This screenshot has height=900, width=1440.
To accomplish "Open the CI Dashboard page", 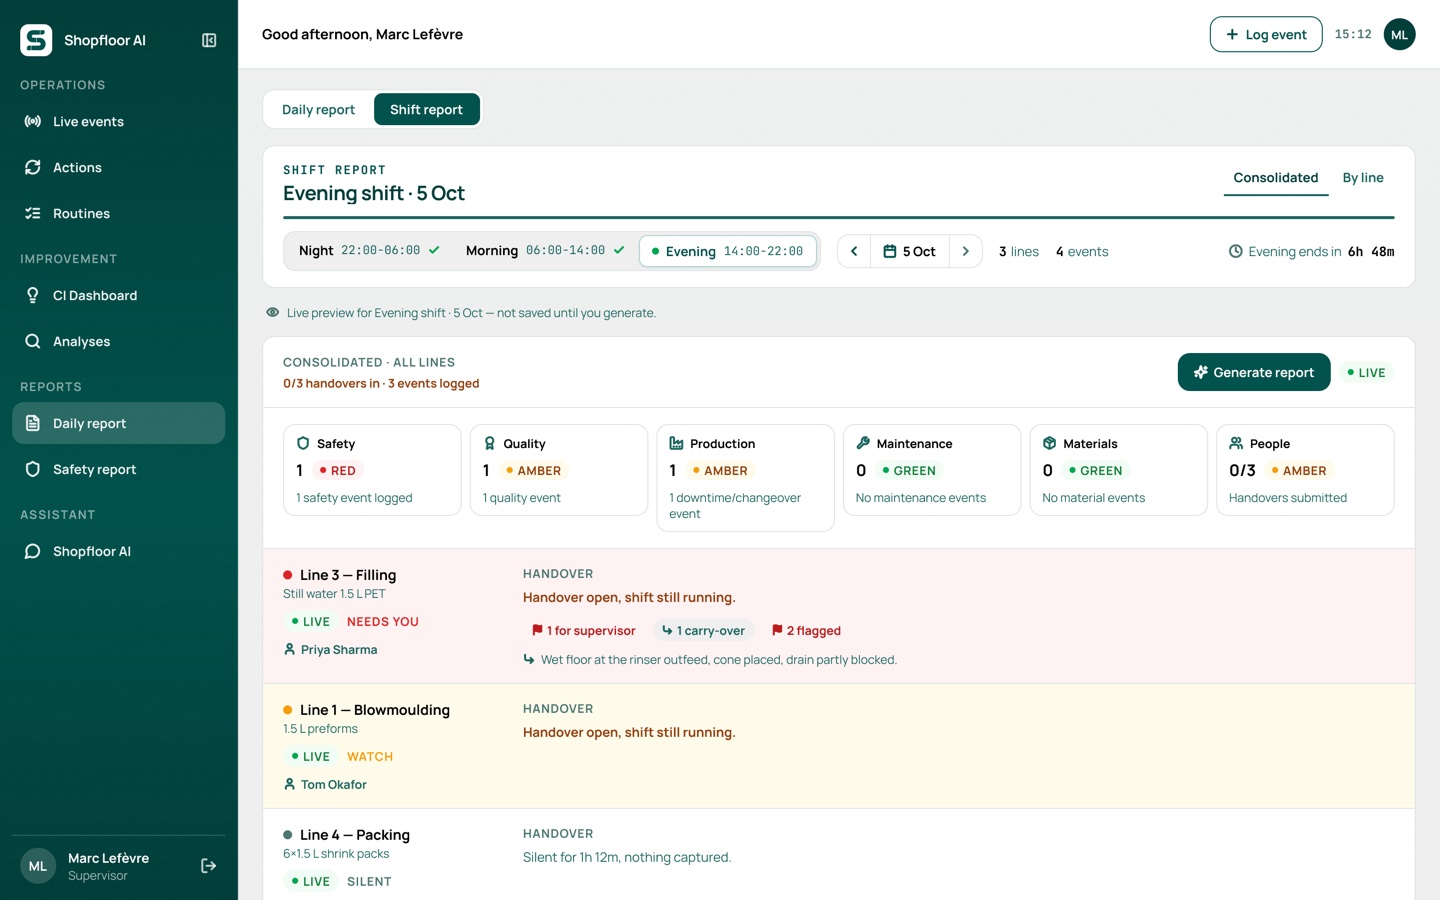I will pyautogui.click(x=118, y=296).
